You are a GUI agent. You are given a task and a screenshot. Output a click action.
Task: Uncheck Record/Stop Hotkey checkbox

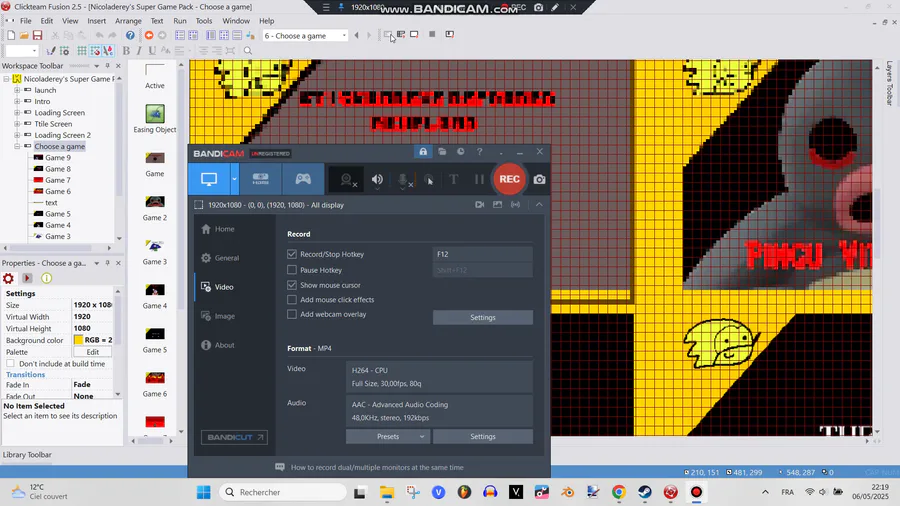point(292,254)
